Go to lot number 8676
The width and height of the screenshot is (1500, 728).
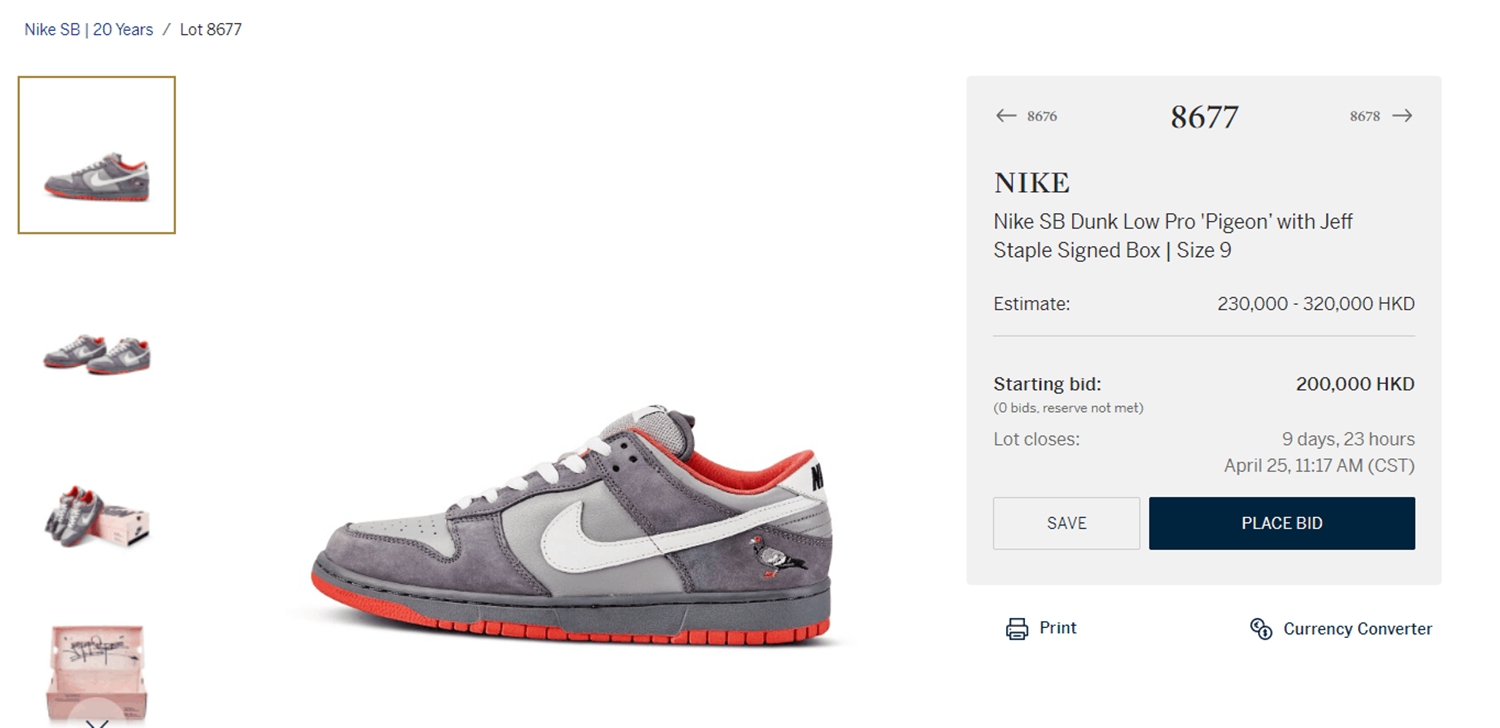point(1042,116)
